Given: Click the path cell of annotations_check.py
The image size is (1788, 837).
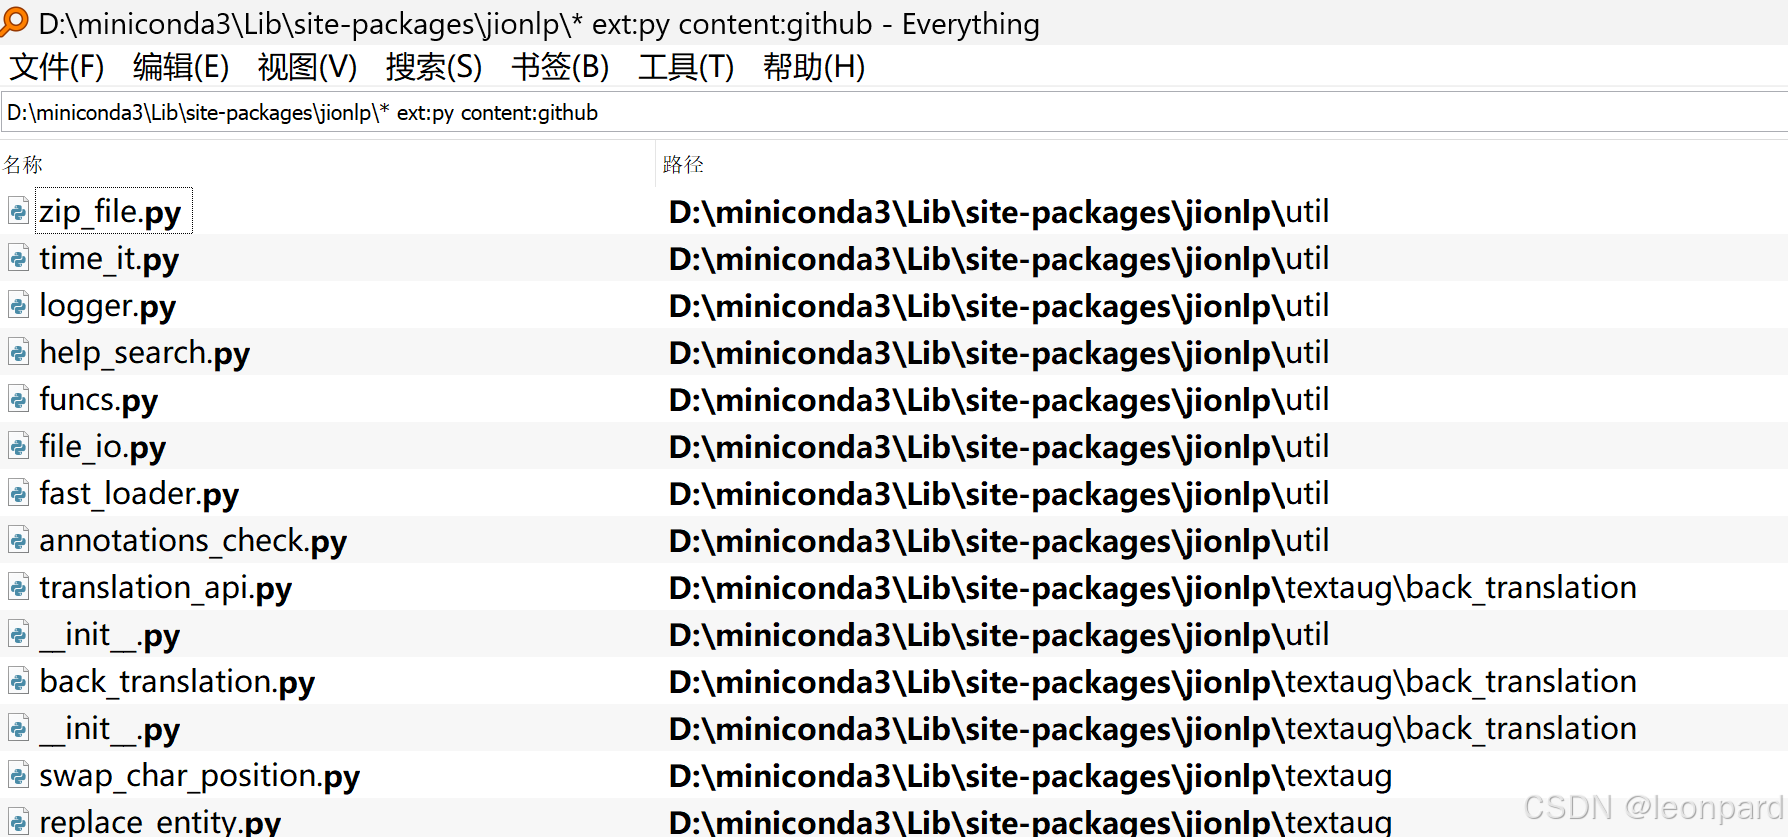Looking at the screenshot, I should (999, 541).
